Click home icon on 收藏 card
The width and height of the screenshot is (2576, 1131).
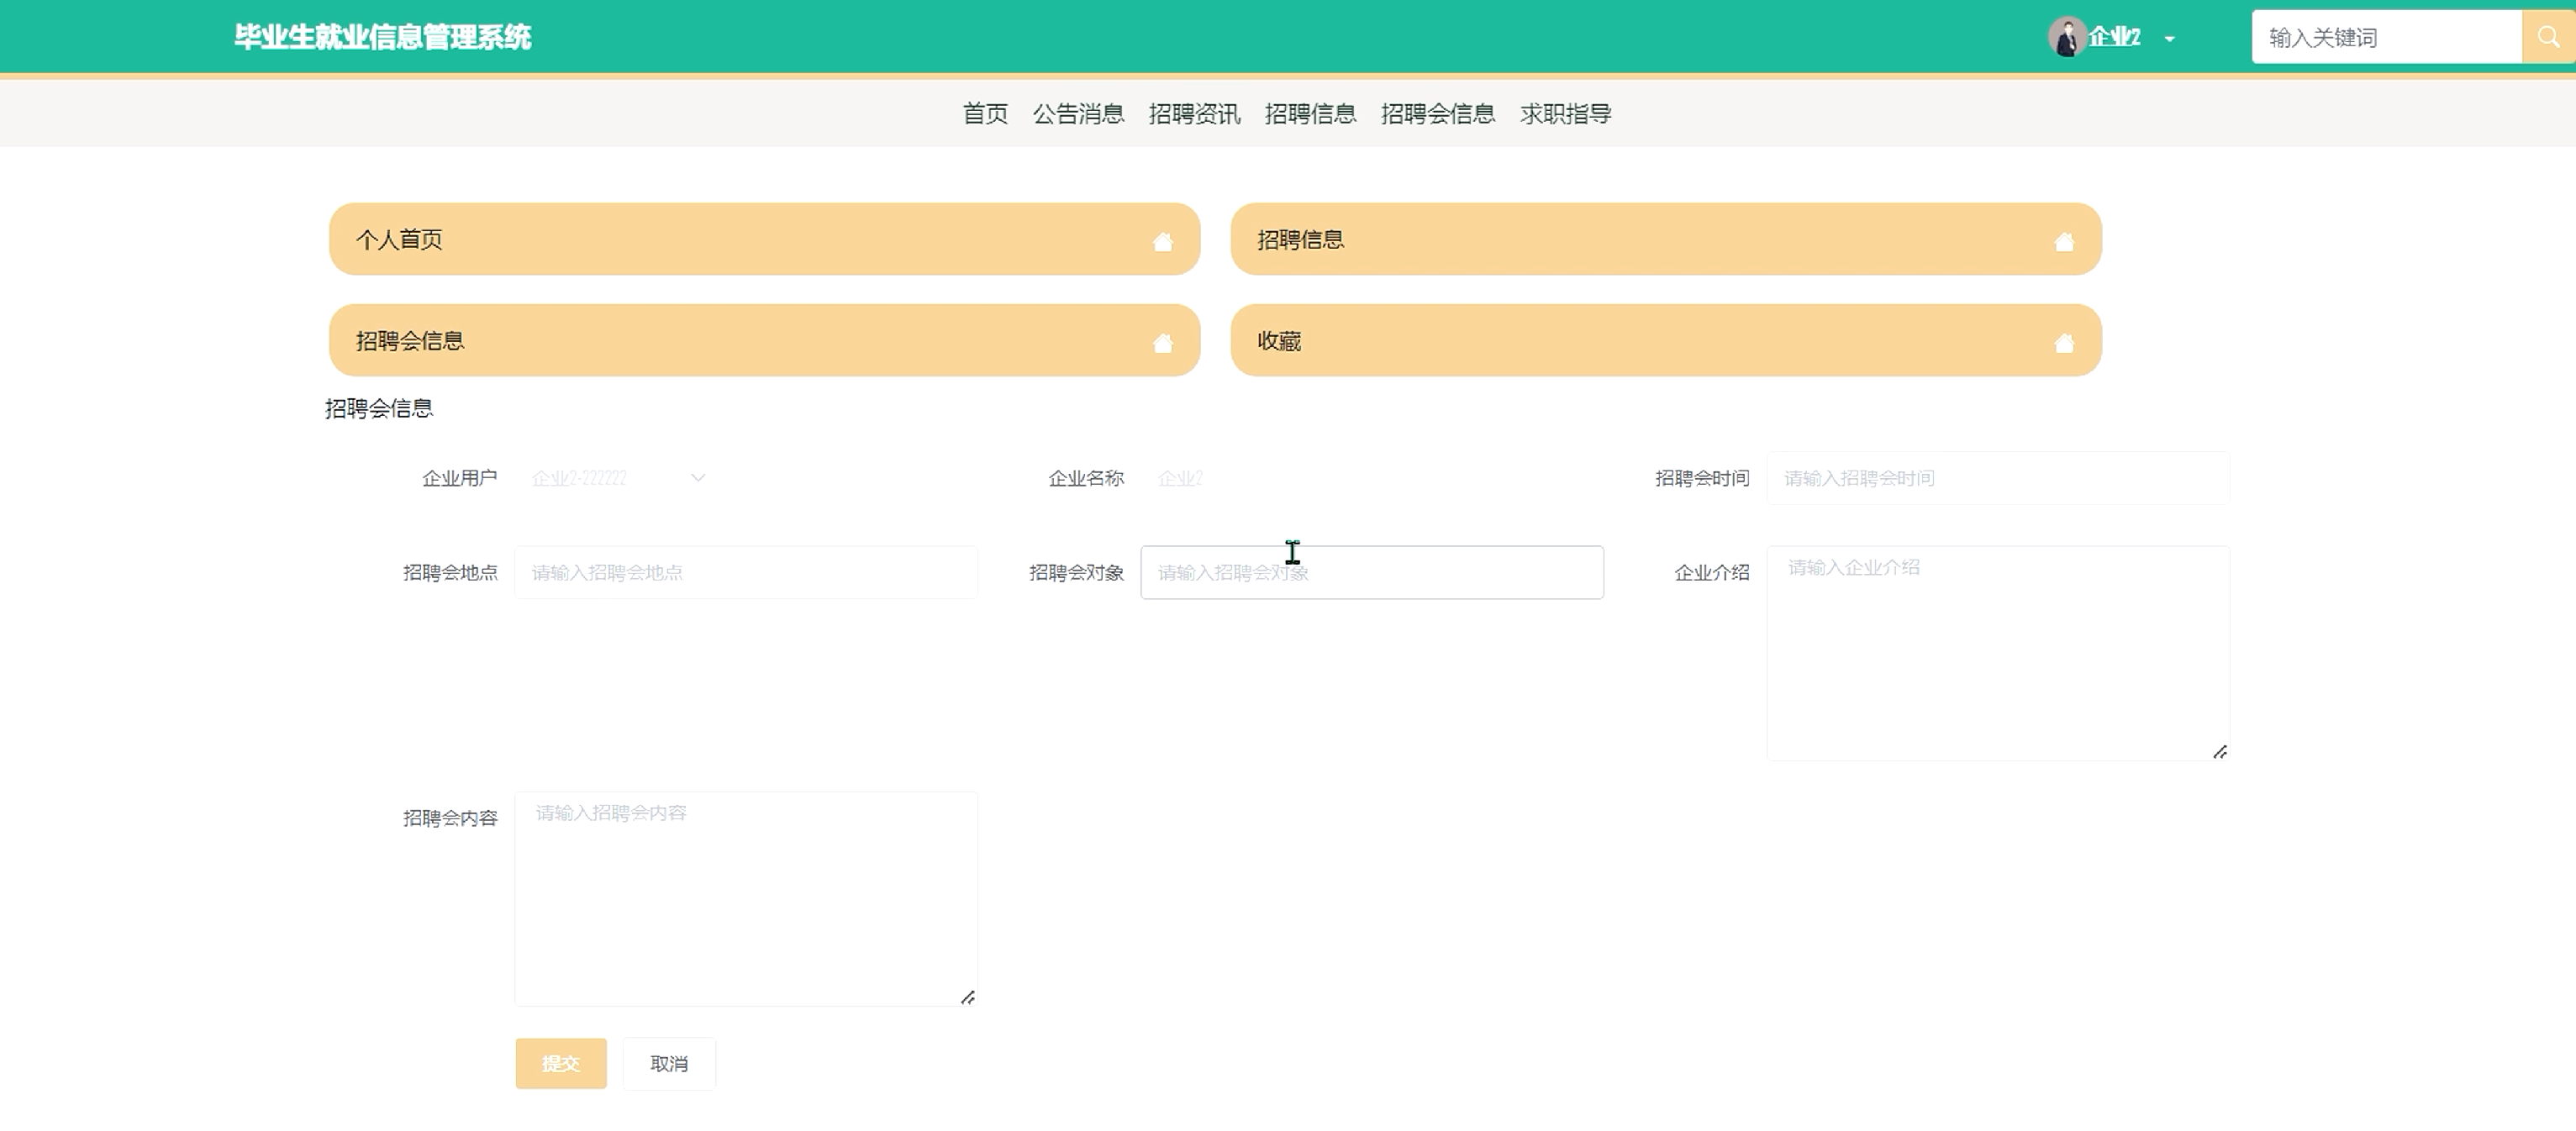click(x=2063, y=343)
